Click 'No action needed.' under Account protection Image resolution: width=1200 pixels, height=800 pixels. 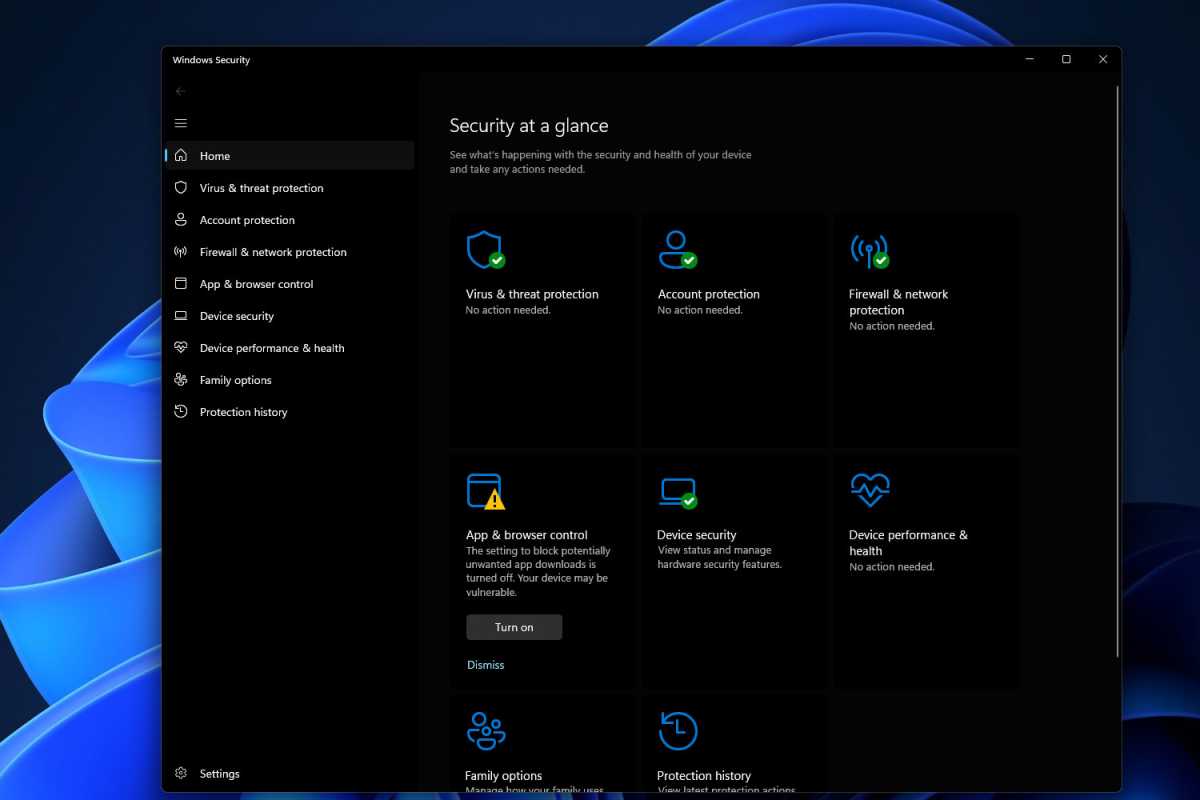[x=700, y=310]
